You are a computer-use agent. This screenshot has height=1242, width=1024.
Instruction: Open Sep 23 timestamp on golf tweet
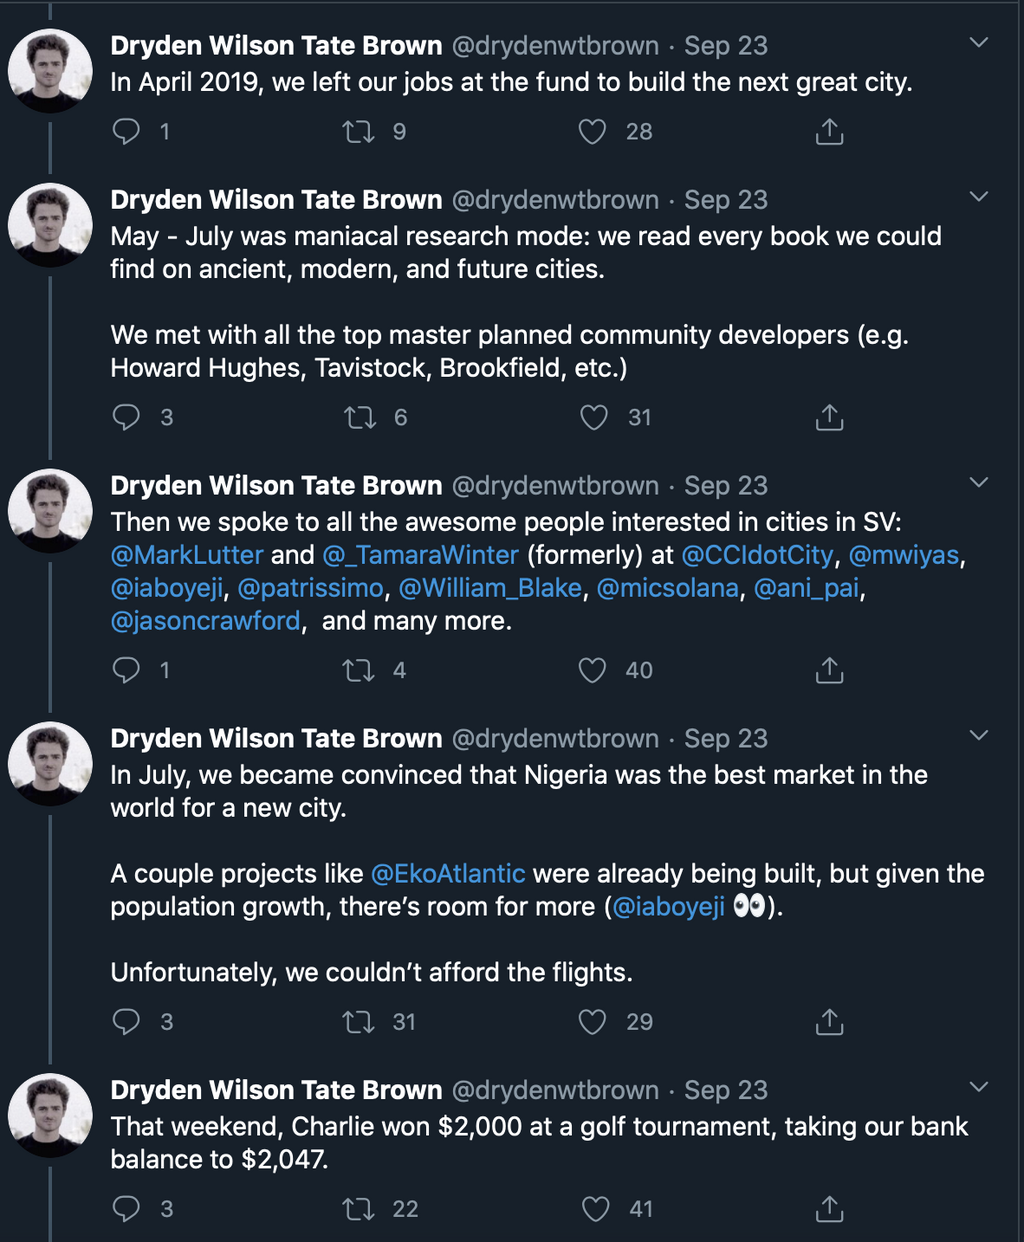click(726, 1090)
